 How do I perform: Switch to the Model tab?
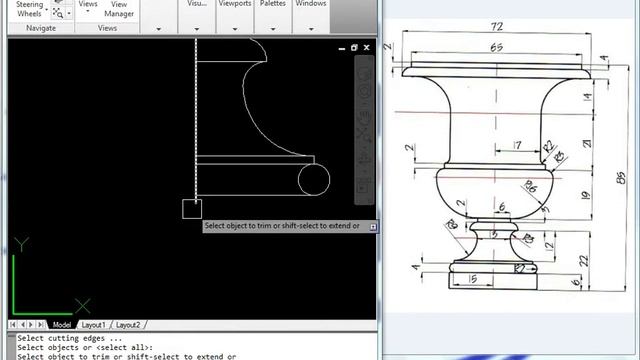(62, 325)
